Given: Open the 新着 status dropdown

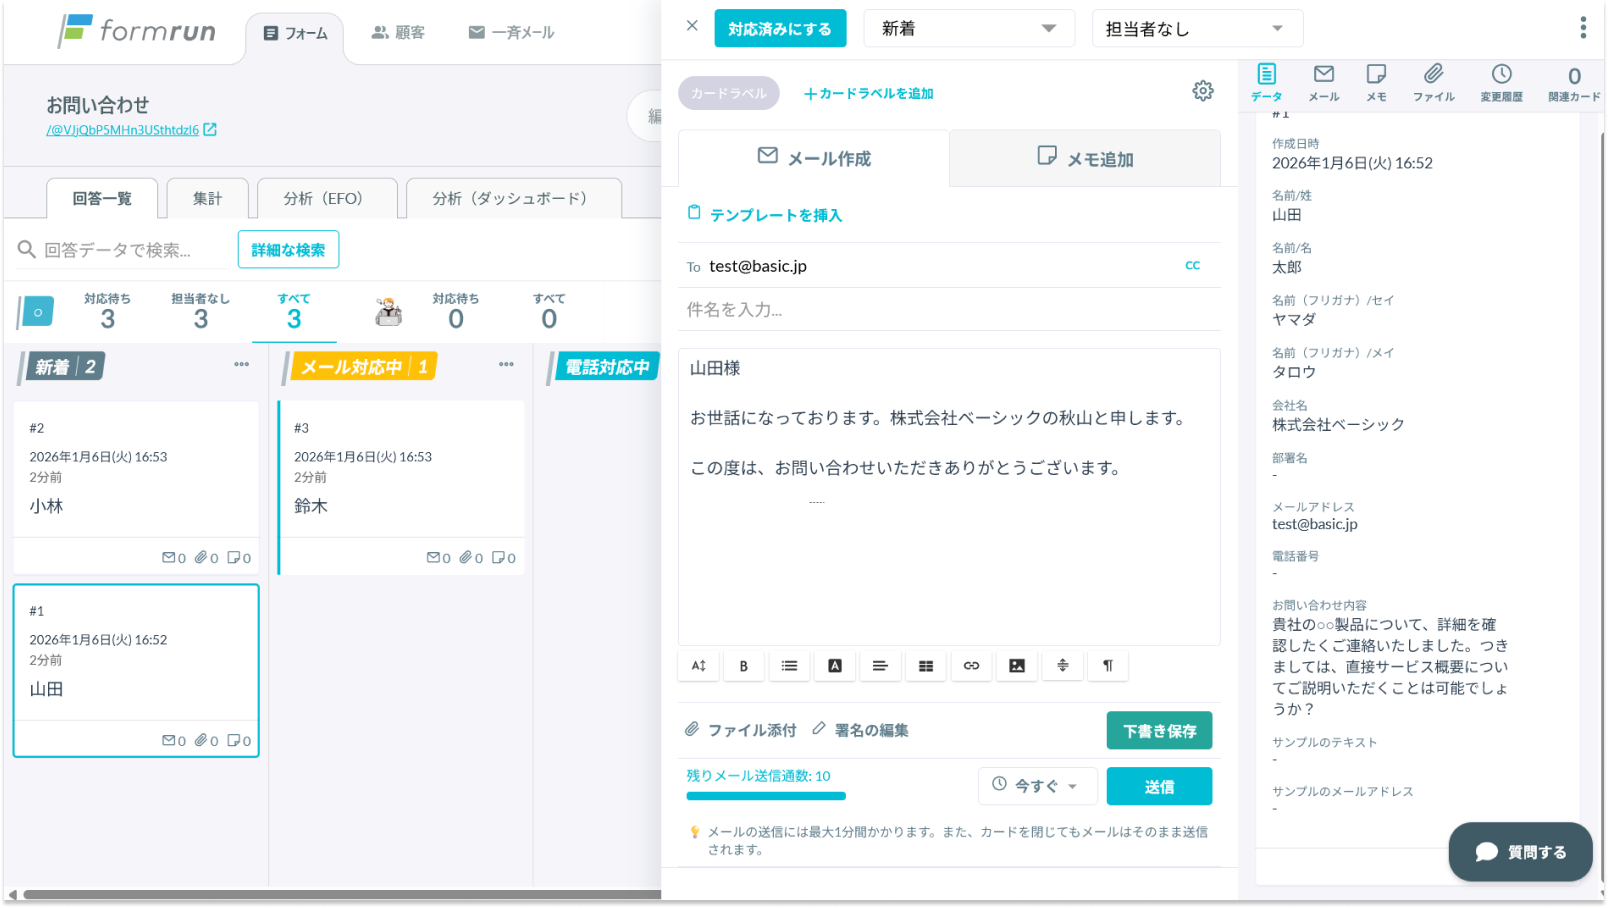Looking at the screenshot, I should point(968,29).
